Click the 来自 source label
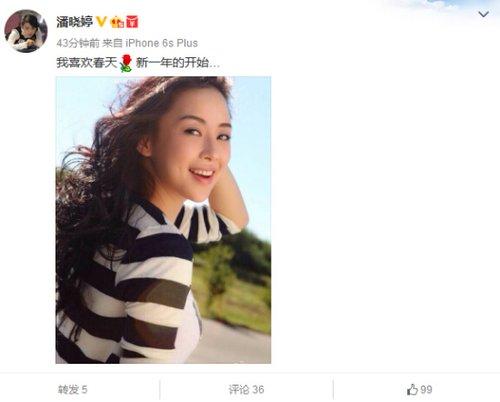 click(112, 43)
